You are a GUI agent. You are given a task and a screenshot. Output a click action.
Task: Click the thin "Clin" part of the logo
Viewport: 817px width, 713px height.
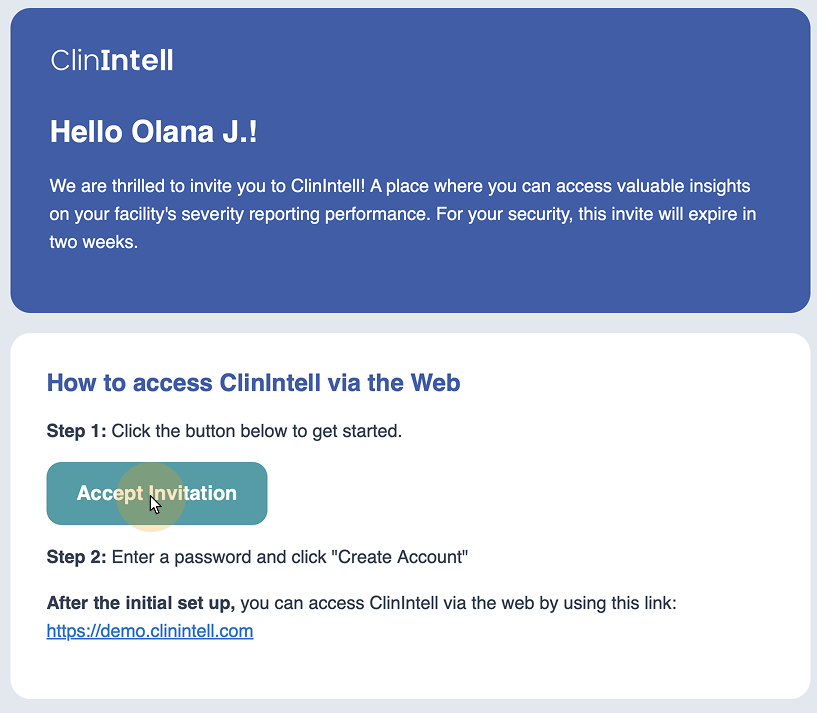[75, 61]
